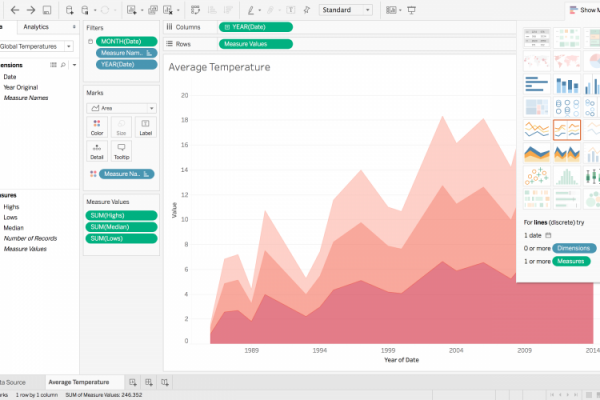
Task: Click the Detail marks button
Action: pyautogui.click(x=97, y=151)
